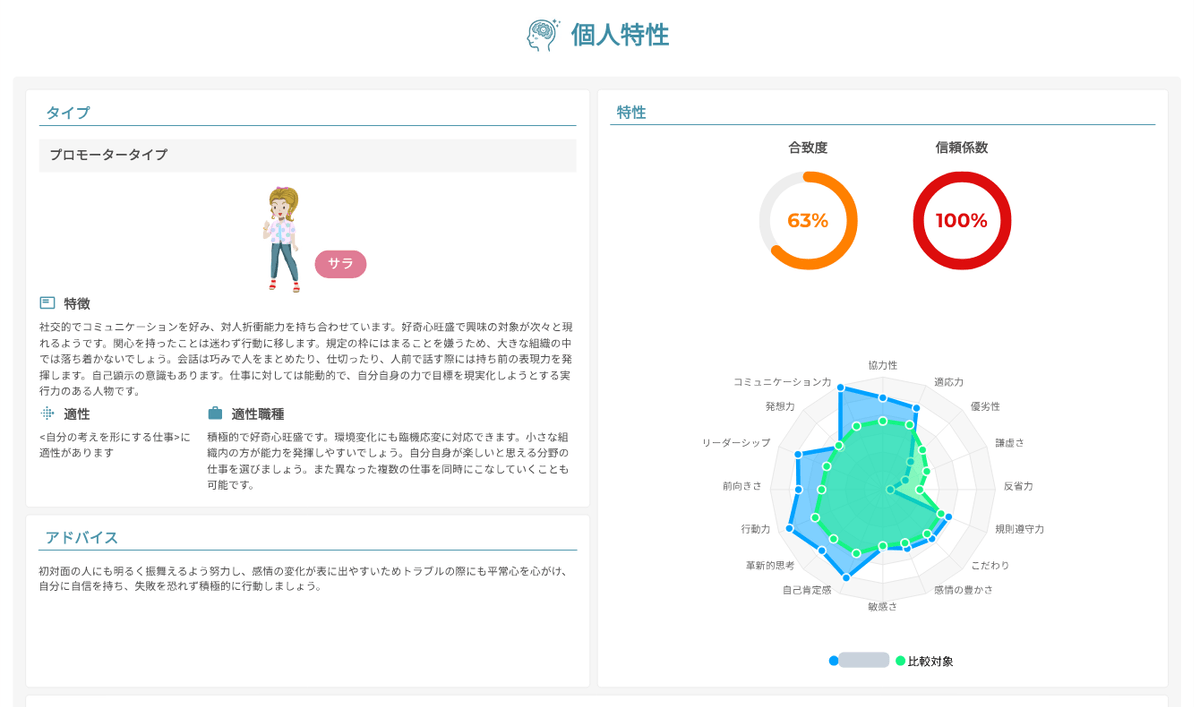Click the 発想力 radar axis label

(780, 407)
